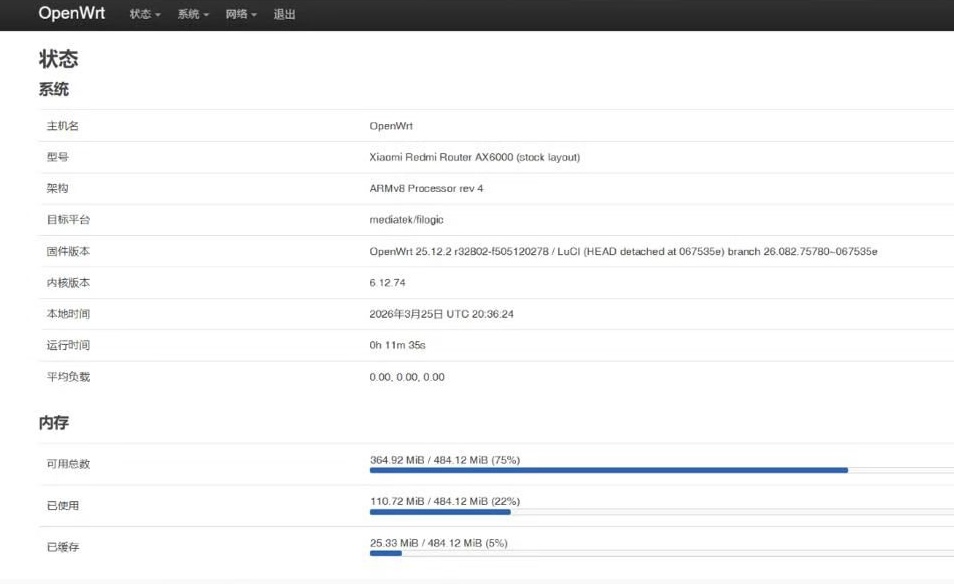
Task: Click the 已缓存 memory progress bar
Action: point(661,553)
